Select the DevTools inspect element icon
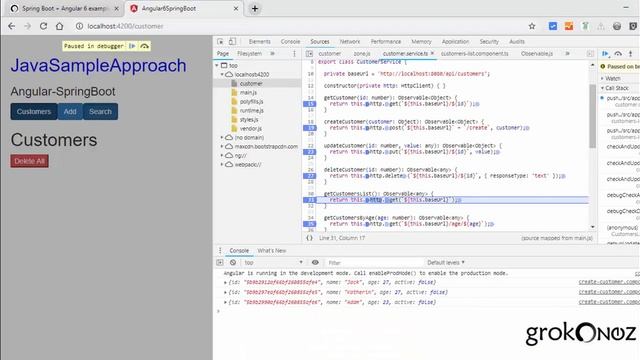This screenshot has width=640, height=360. (220, 42)
